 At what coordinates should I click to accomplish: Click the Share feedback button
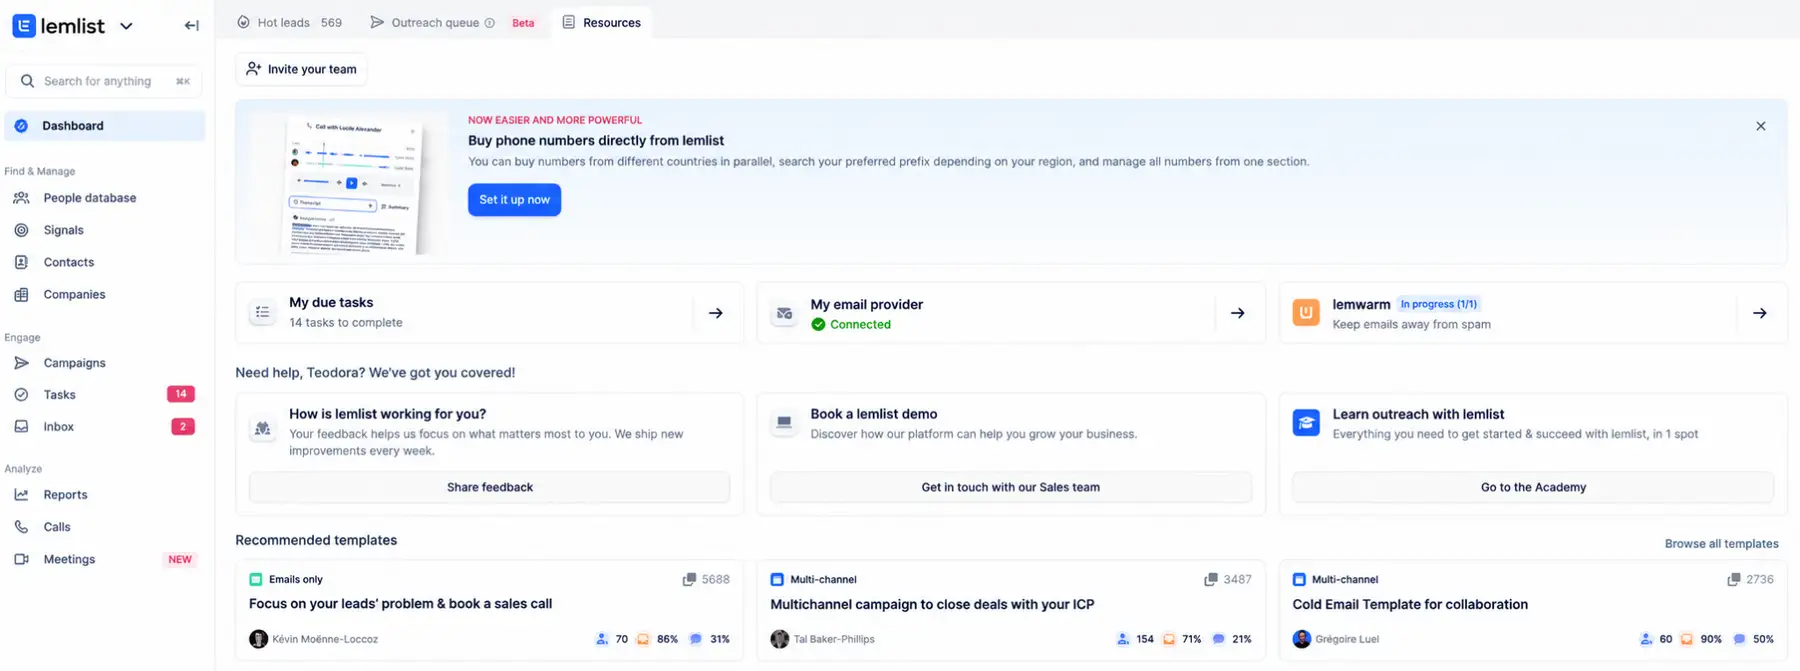[x=490, y=487]
